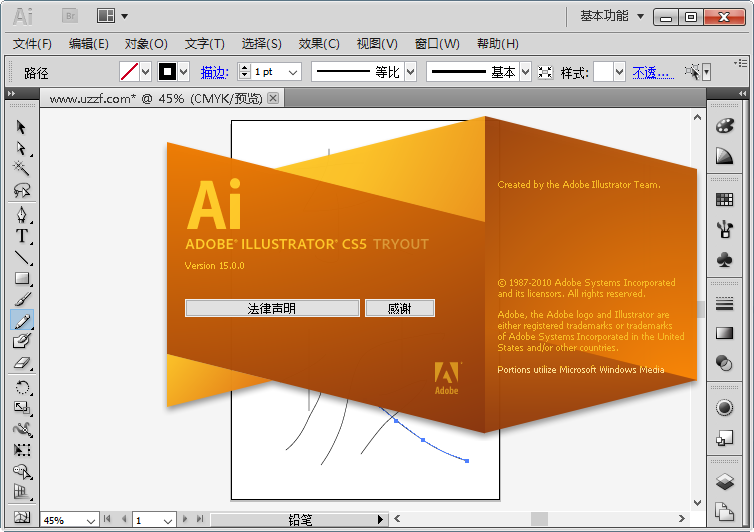754x532 pixels.
Task: Open the Graphic Styles panel icon
Action: coord(724,437)
